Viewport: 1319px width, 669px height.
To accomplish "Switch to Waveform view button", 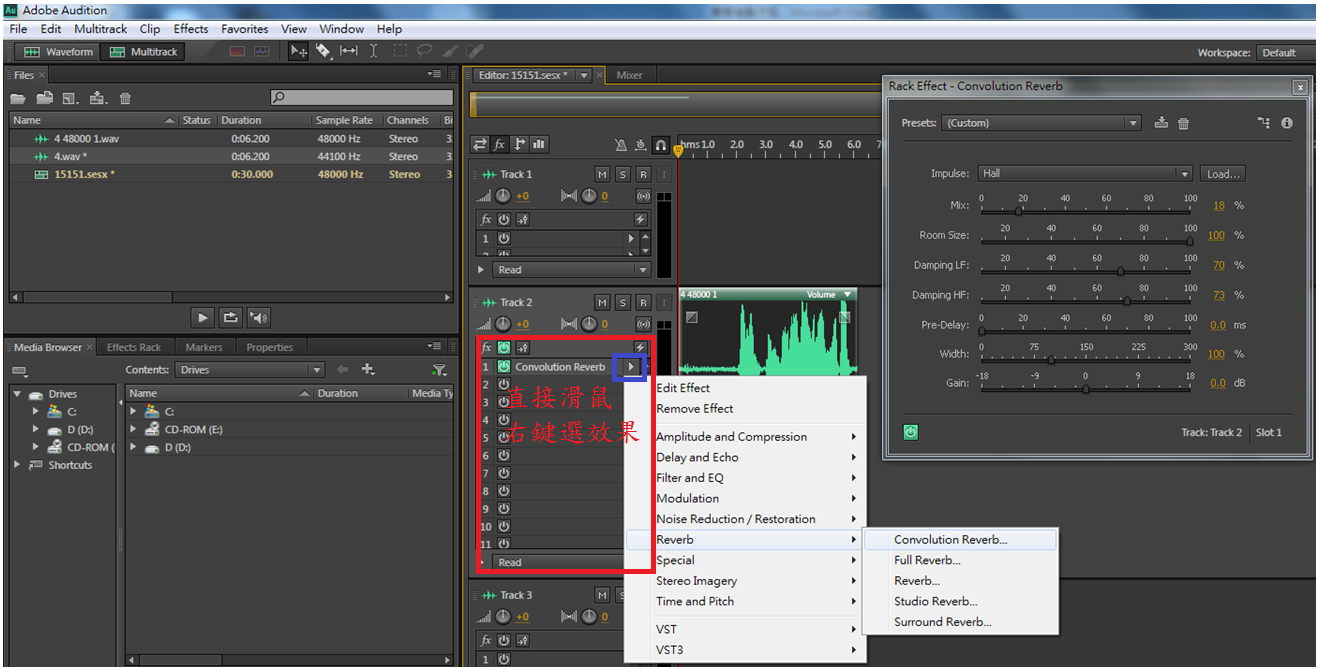I will [x=59, y=52].
